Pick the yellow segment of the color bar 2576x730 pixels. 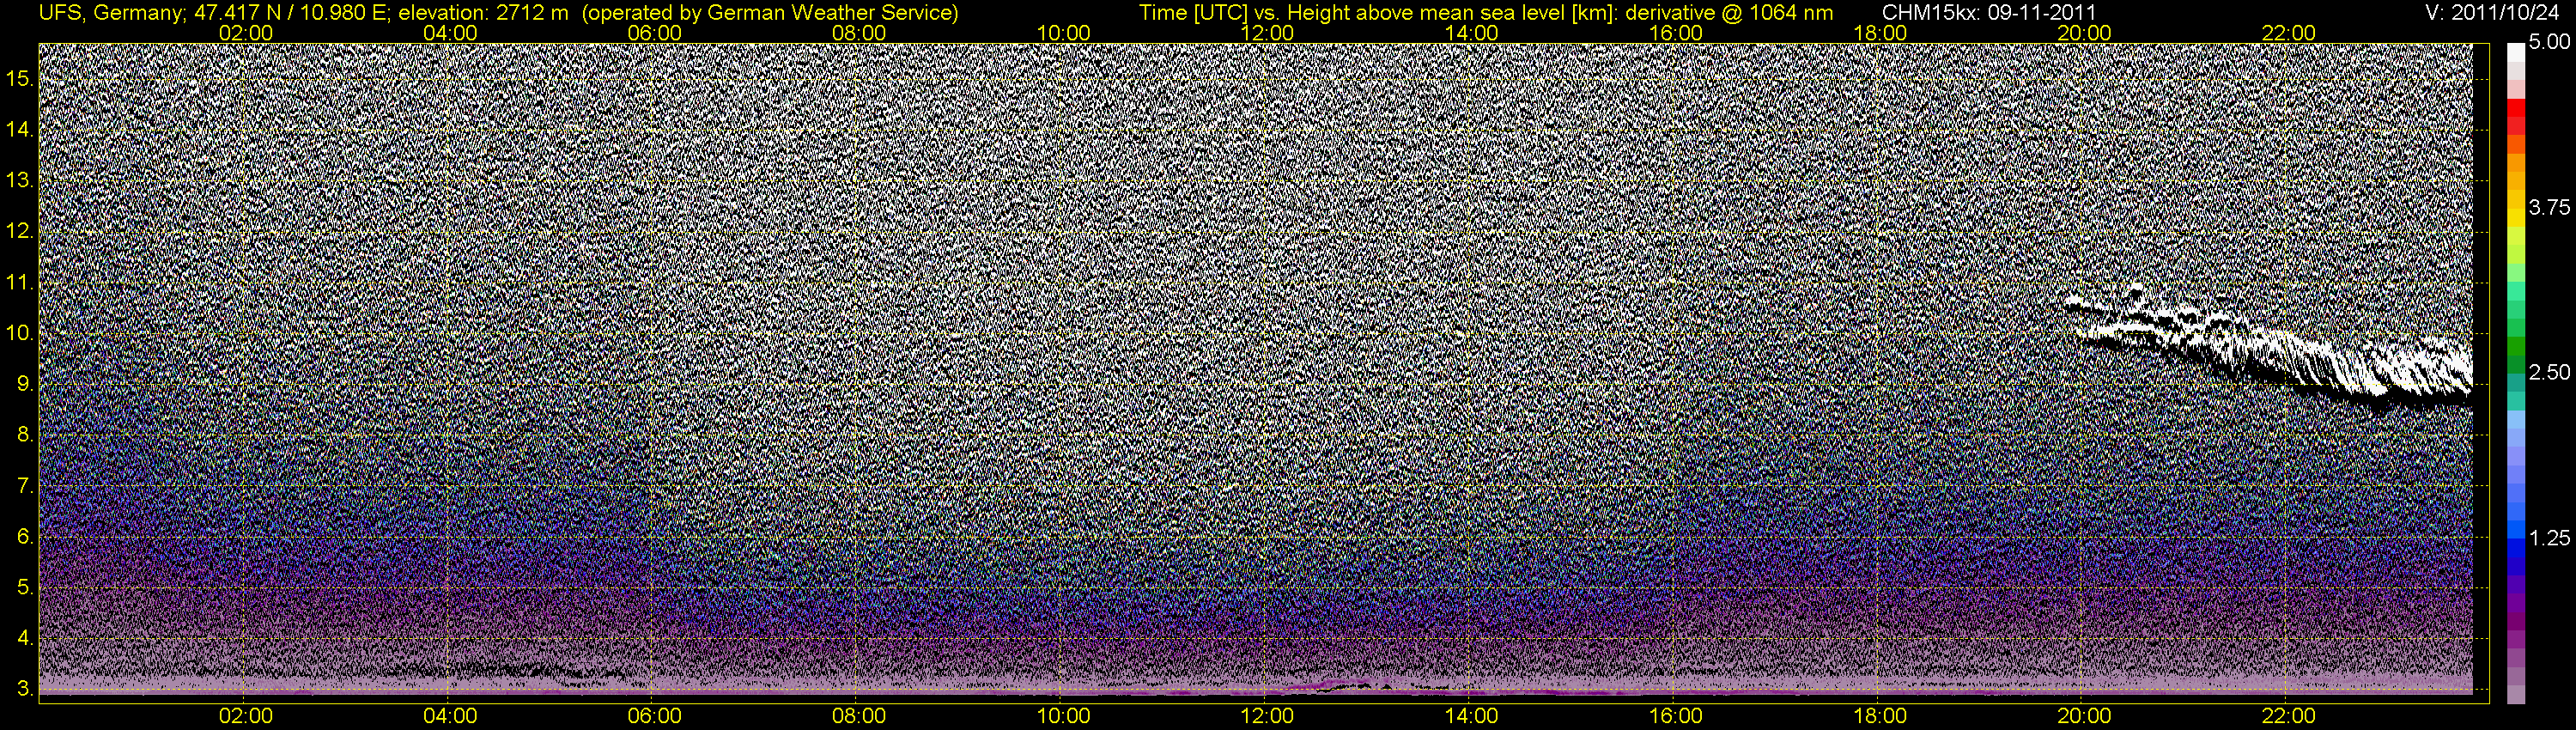pyautogui.click(x=2516, y=218)
